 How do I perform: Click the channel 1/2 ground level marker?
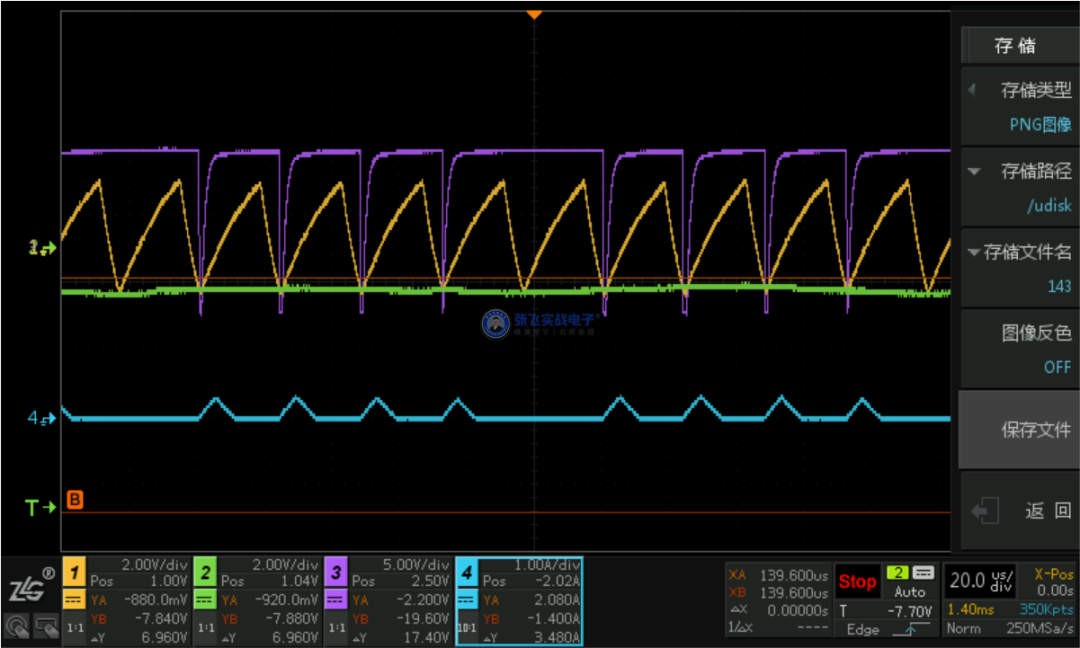tap(42, 248)
